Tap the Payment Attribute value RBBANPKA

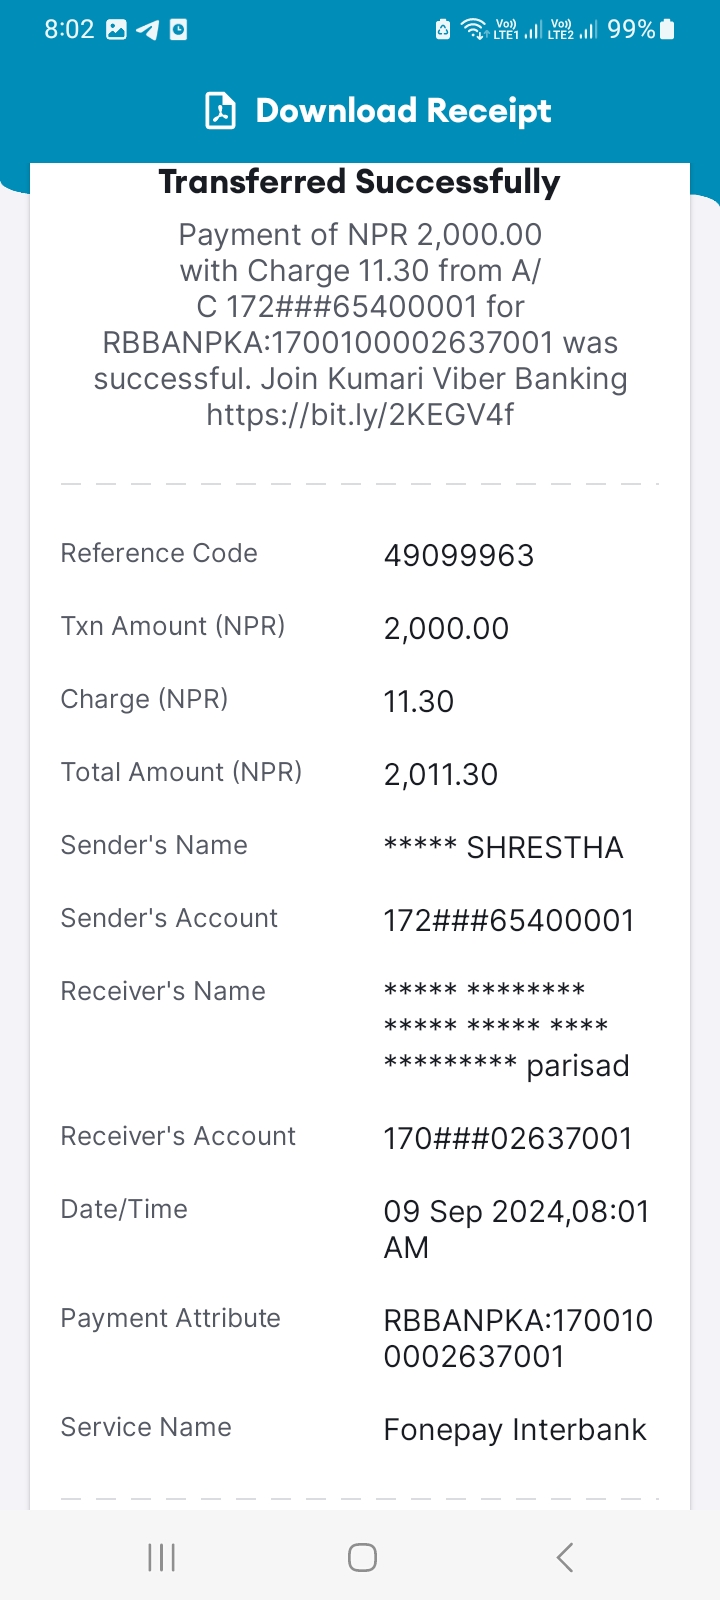tap(518, 1338)
